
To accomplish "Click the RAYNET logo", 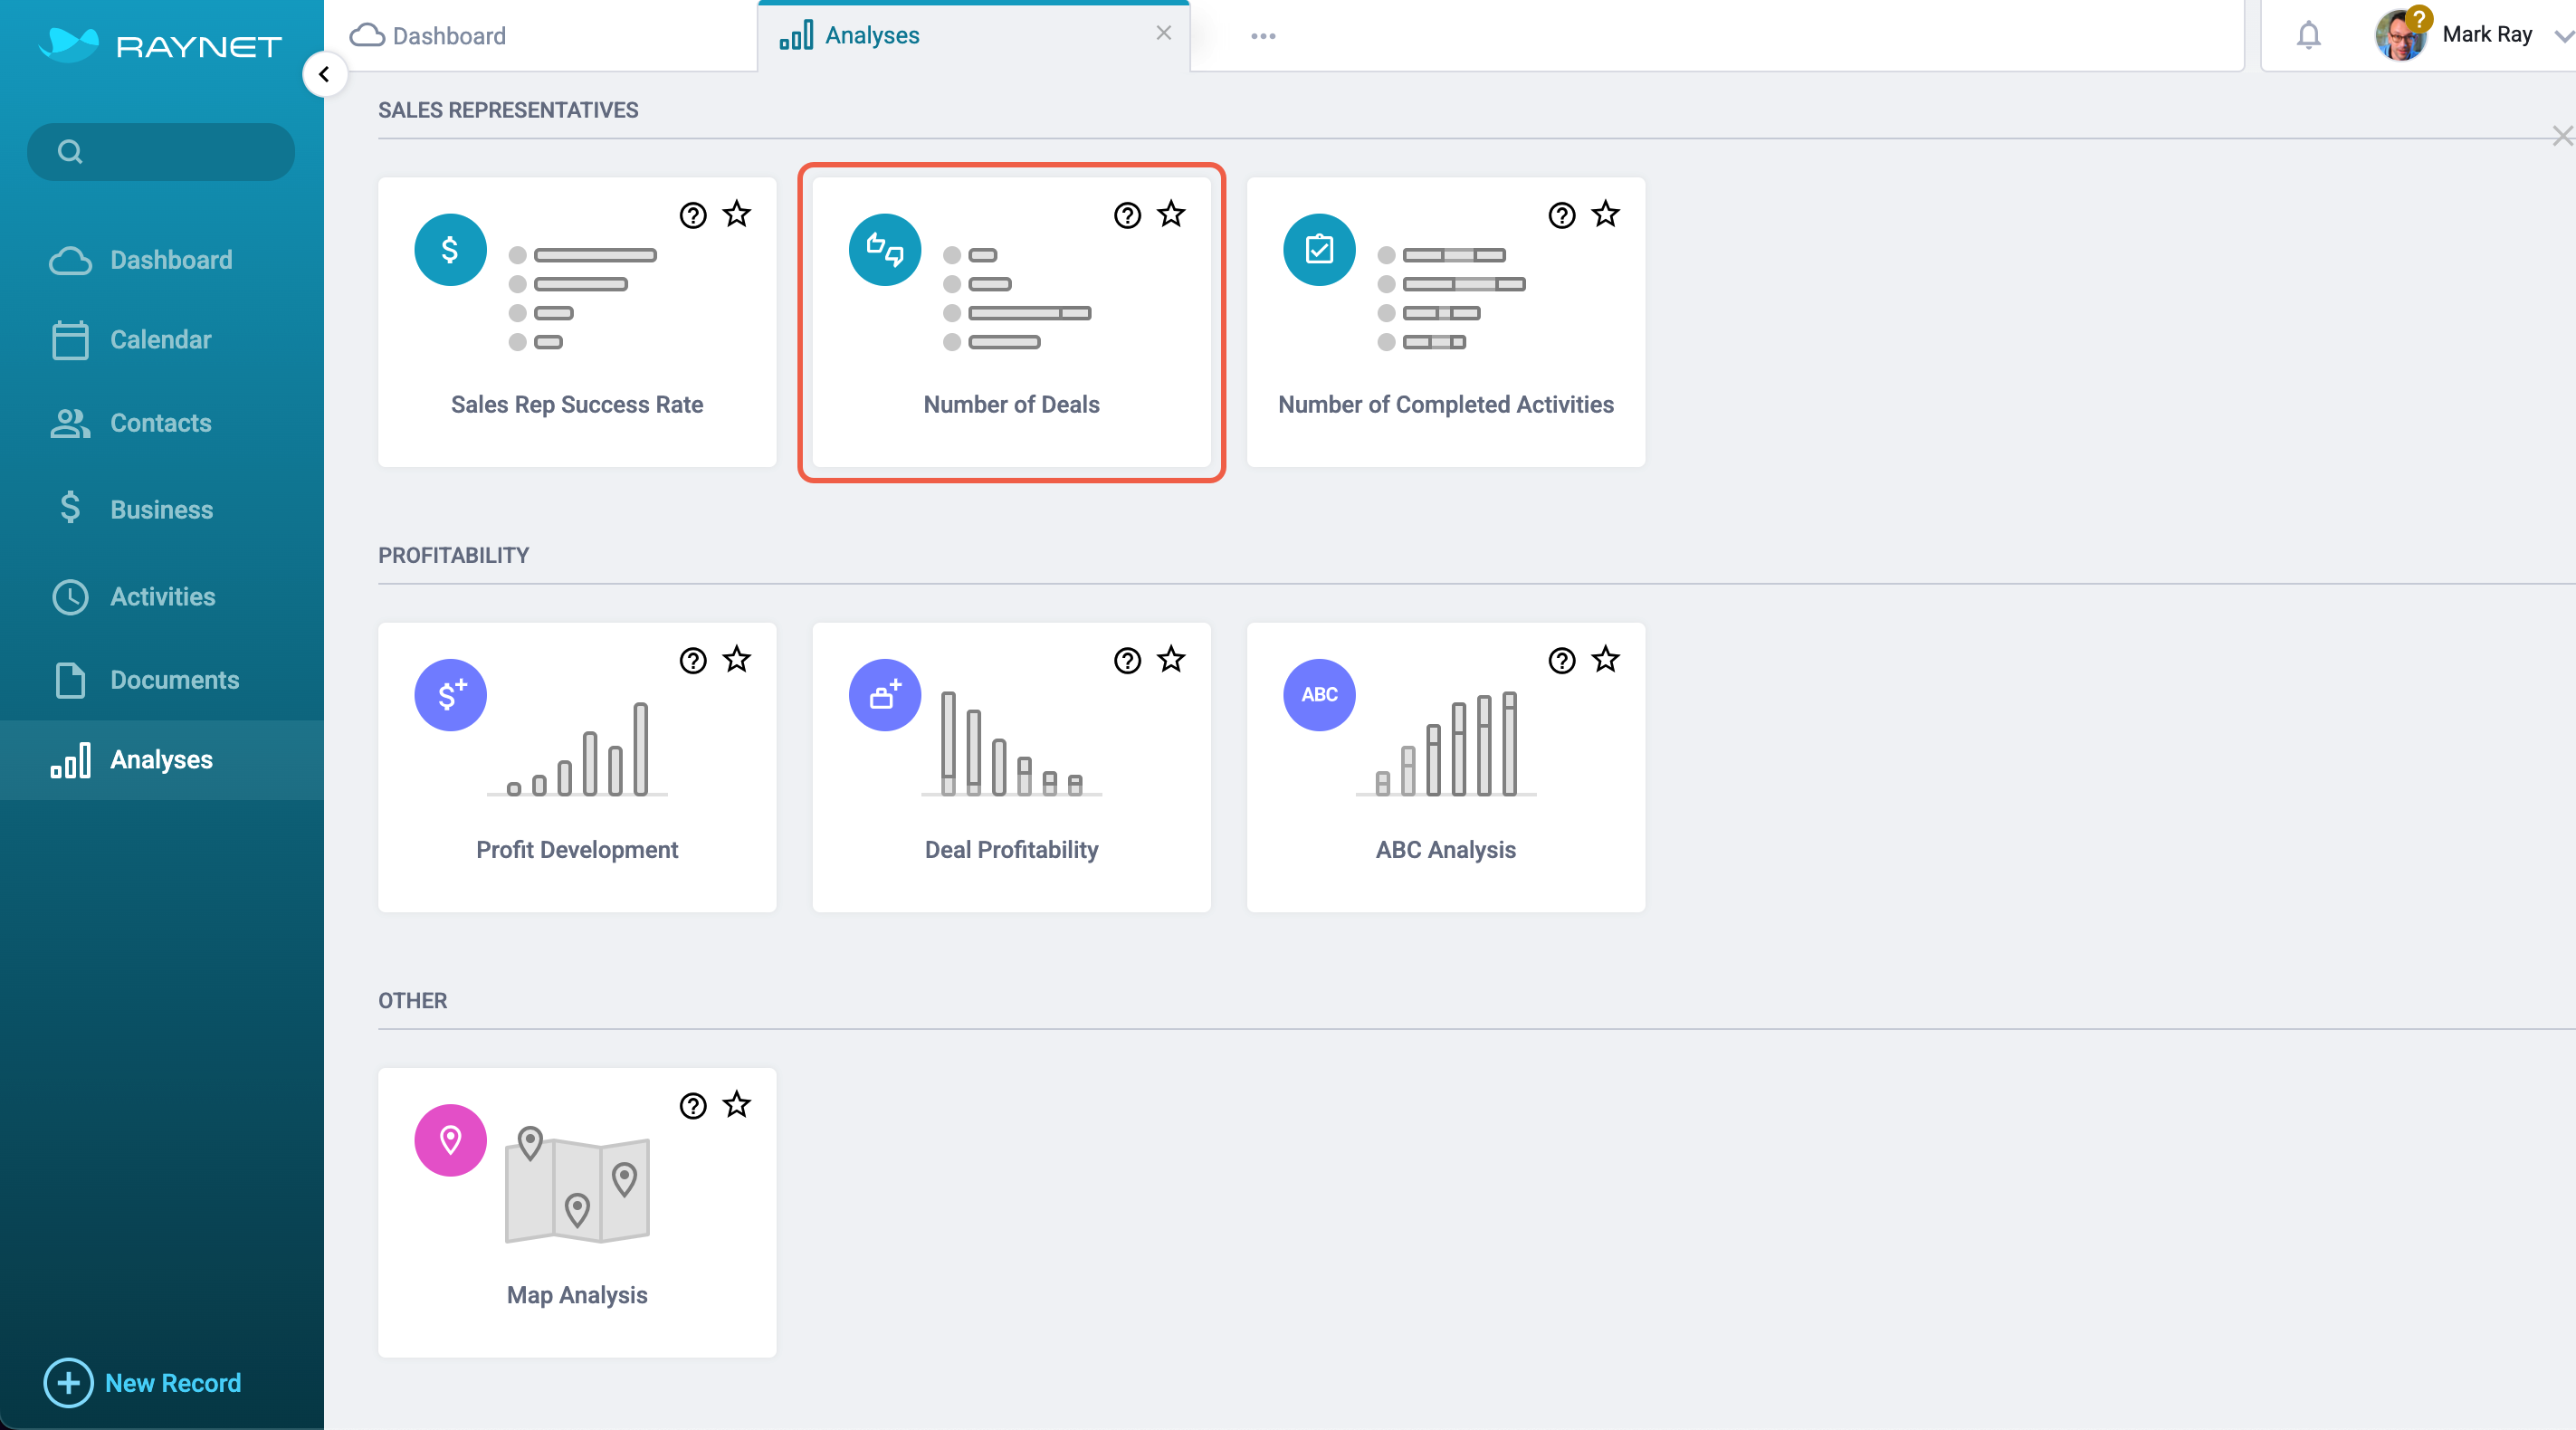I will pyautogui.click(x=161, y=45).
